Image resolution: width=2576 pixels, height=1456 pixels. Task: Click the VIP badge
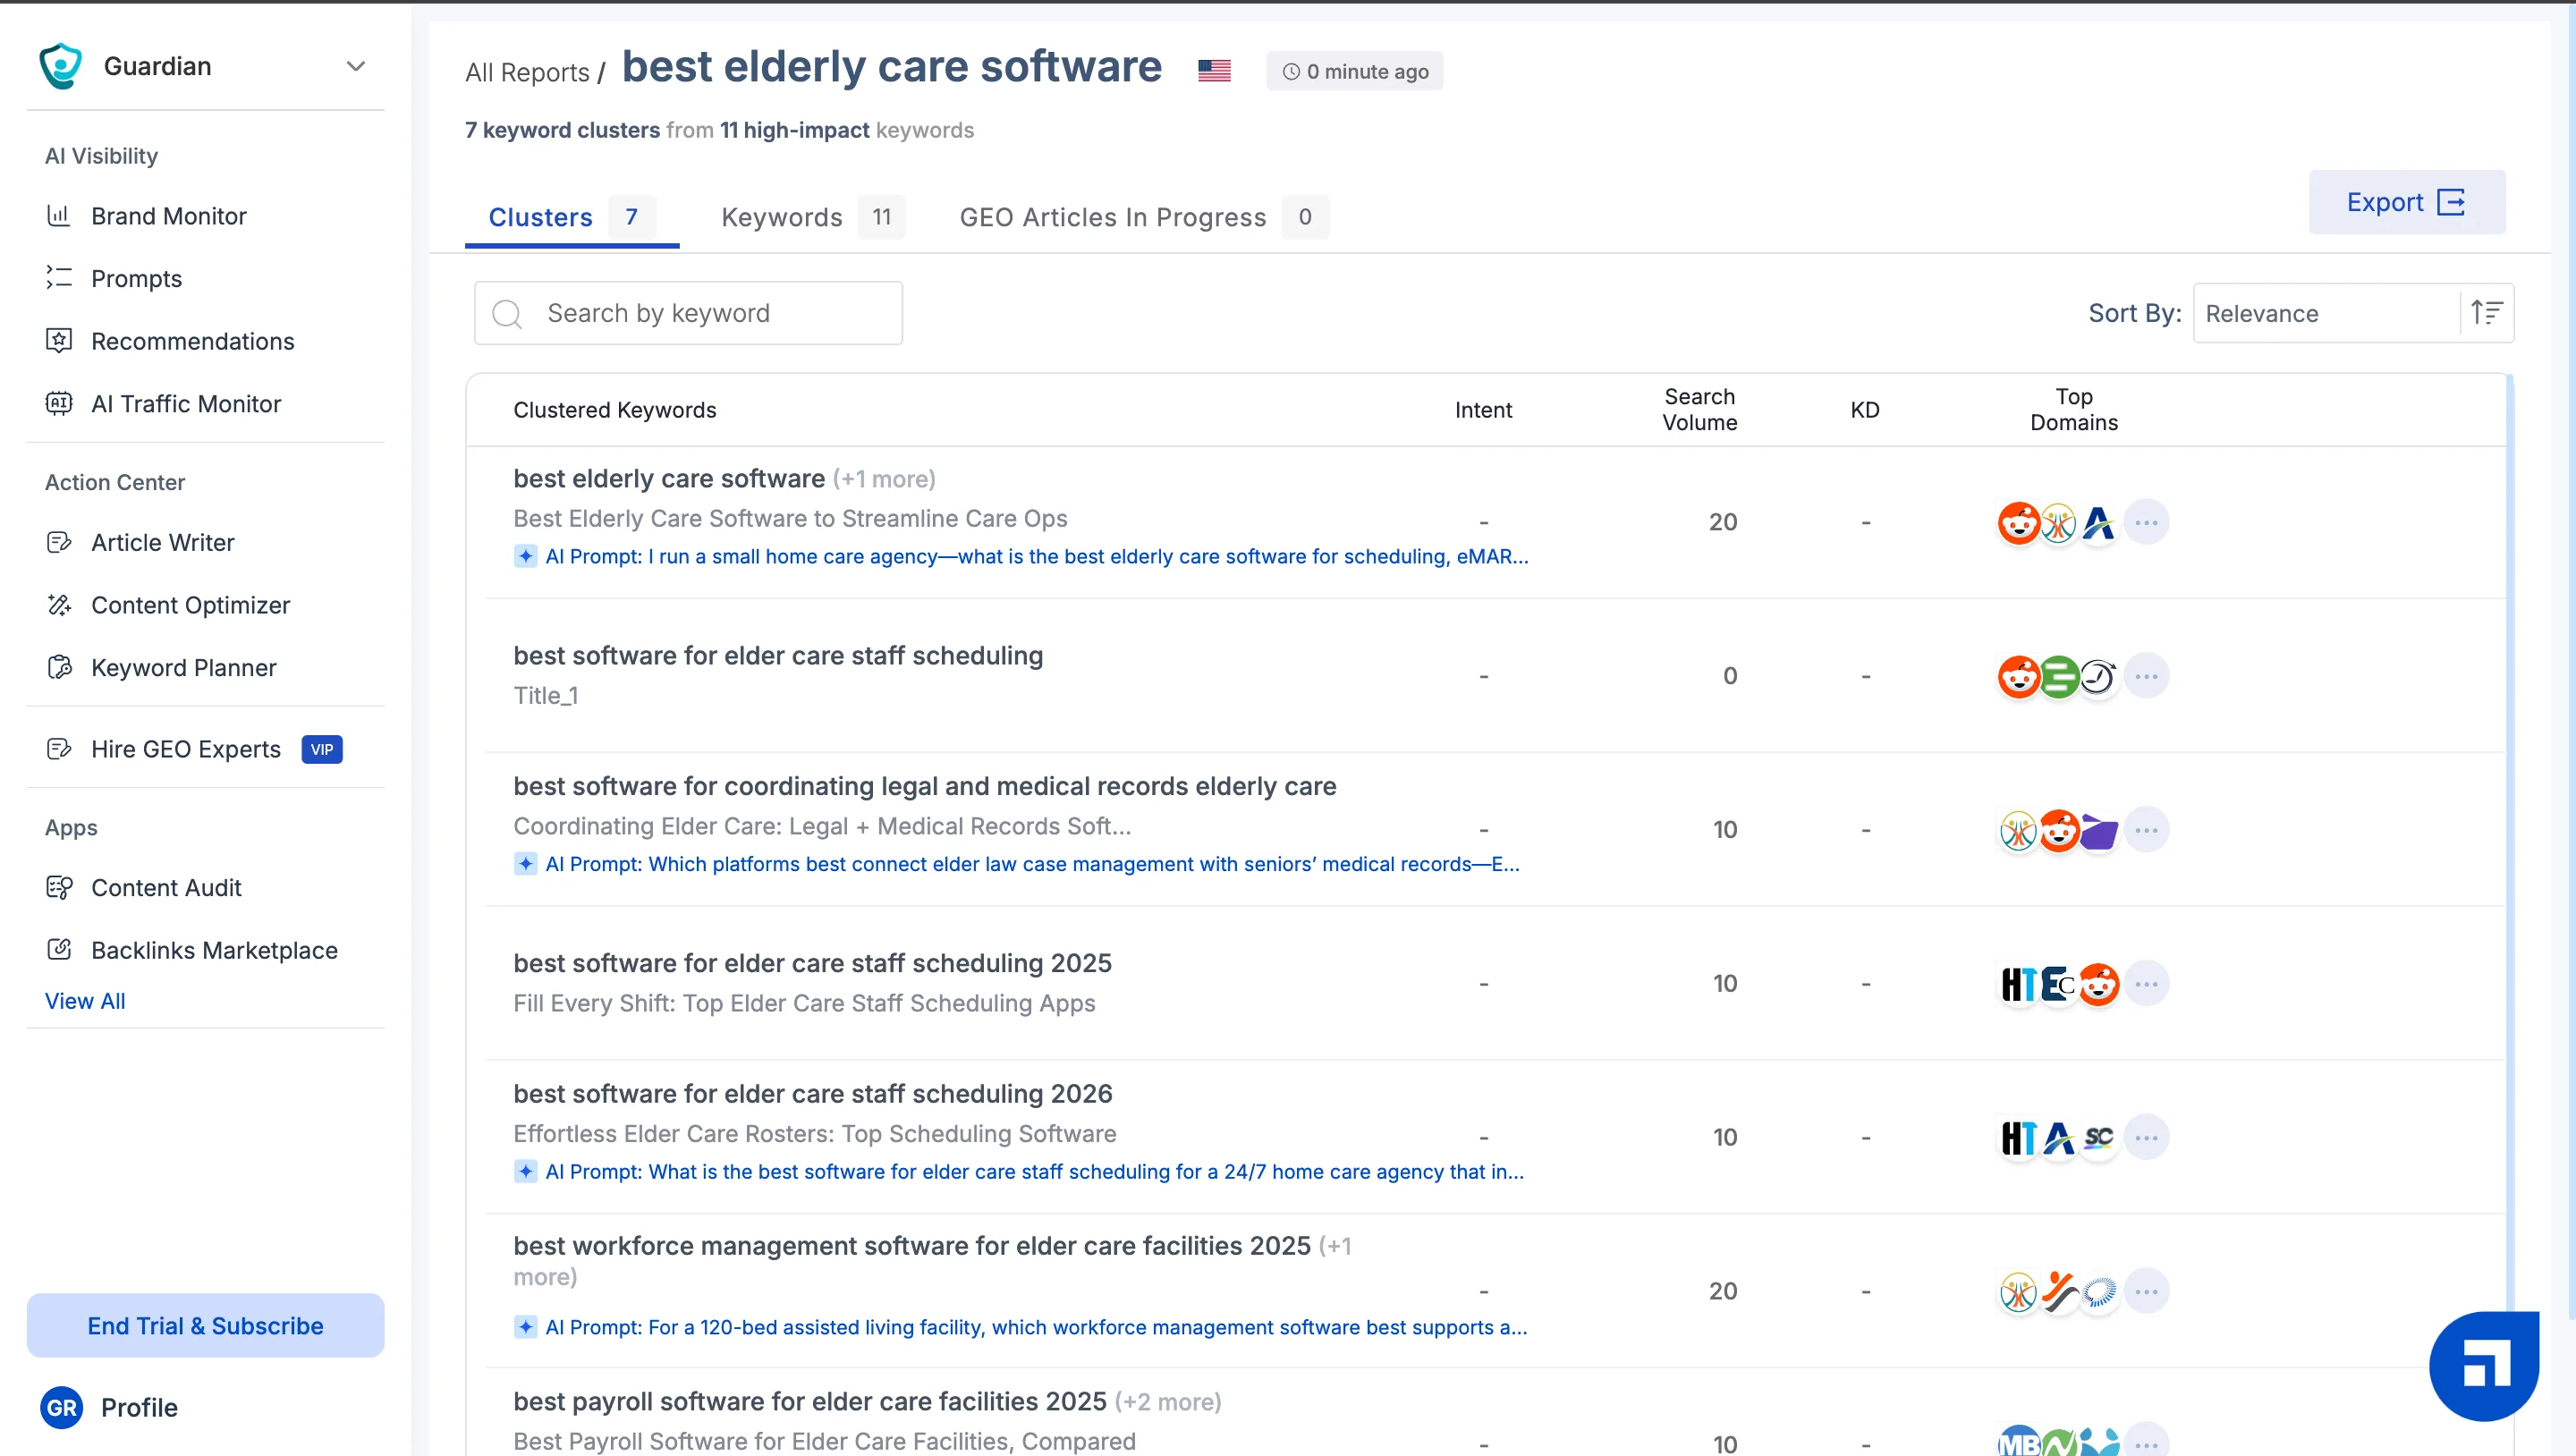coord(322,749)
